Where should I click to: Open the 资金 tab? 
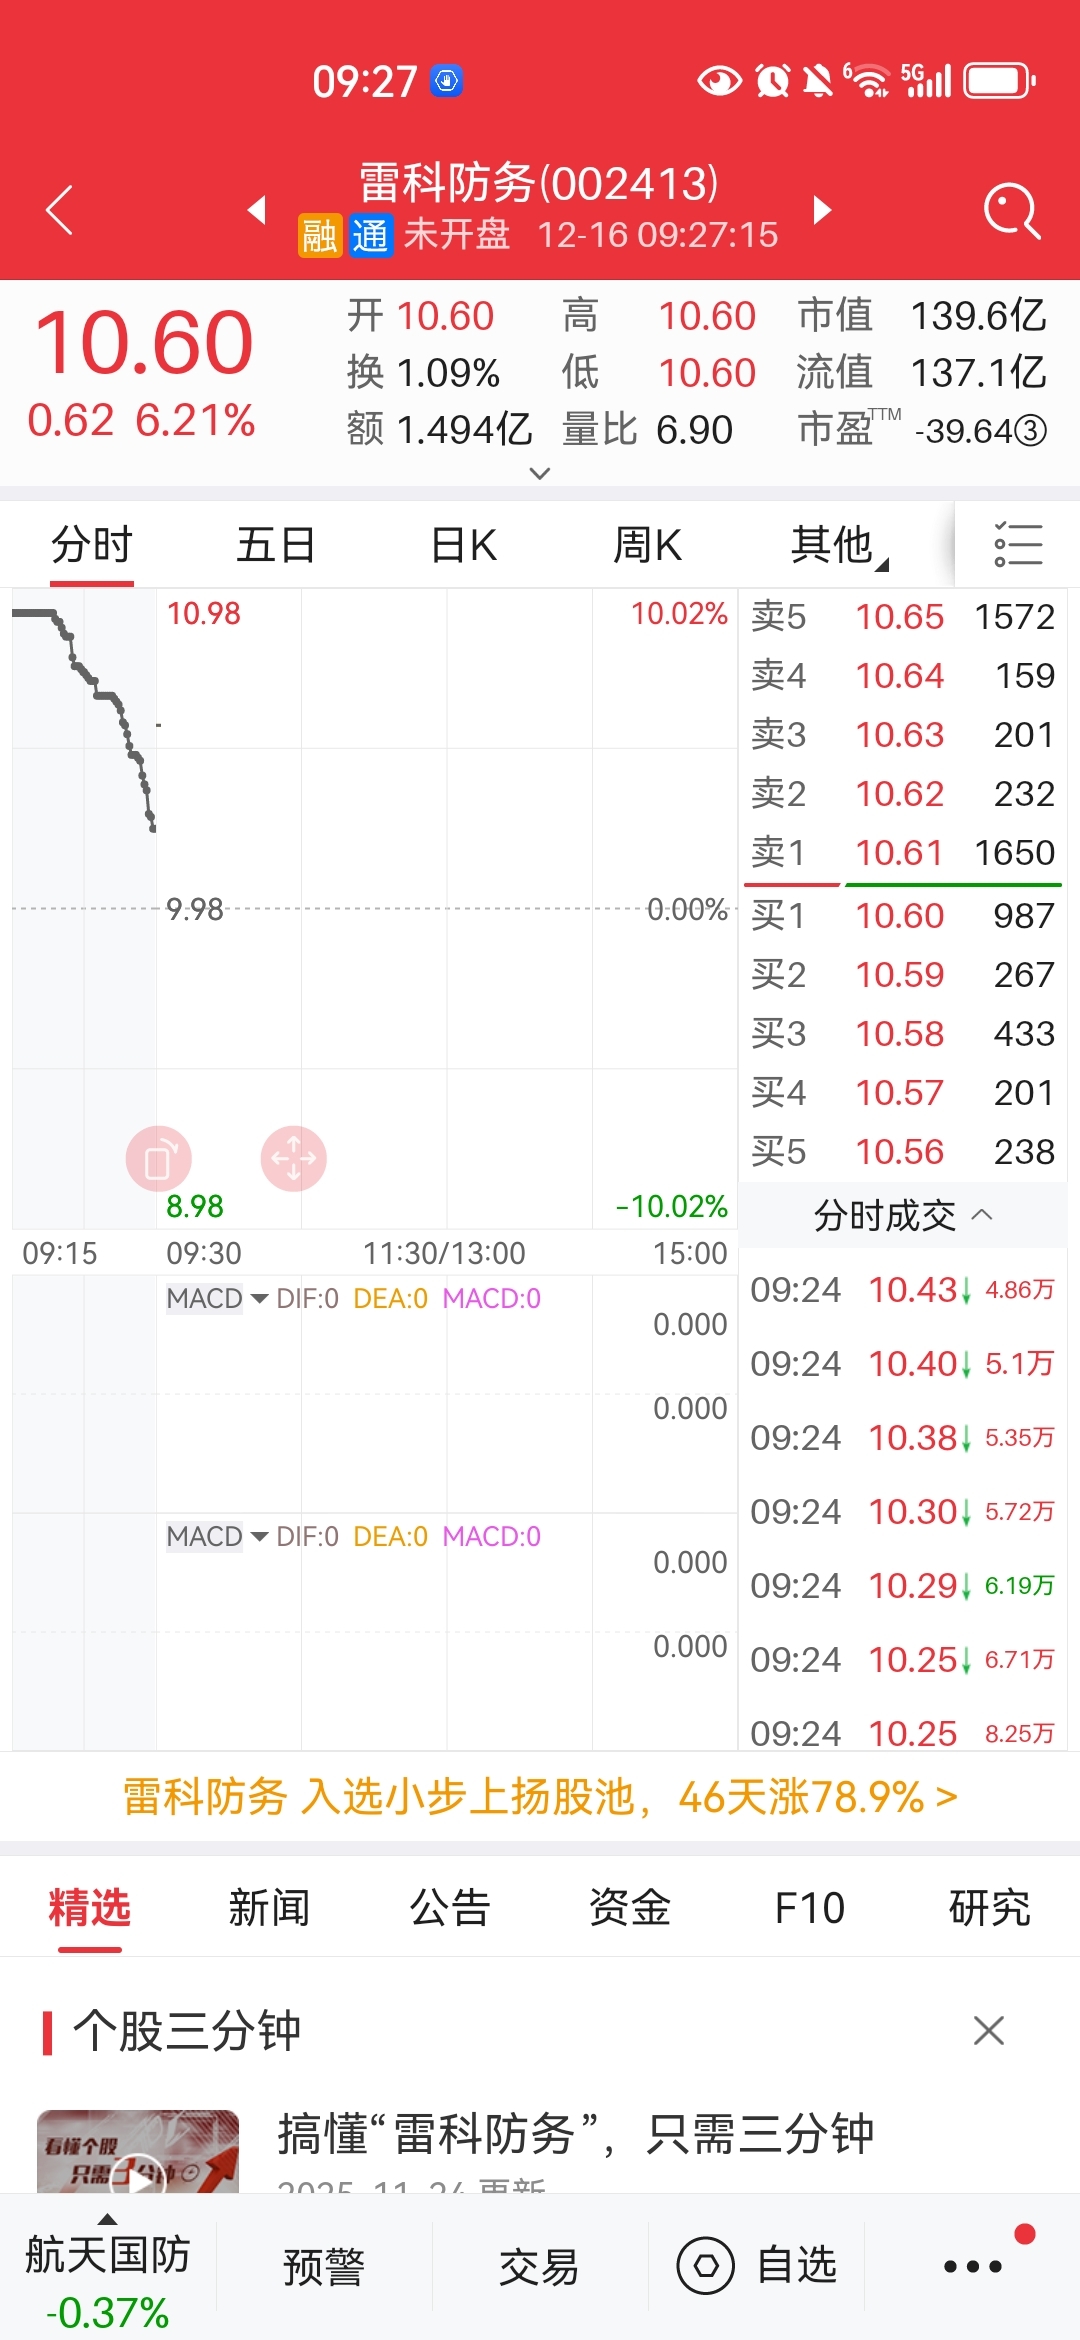629,1908
